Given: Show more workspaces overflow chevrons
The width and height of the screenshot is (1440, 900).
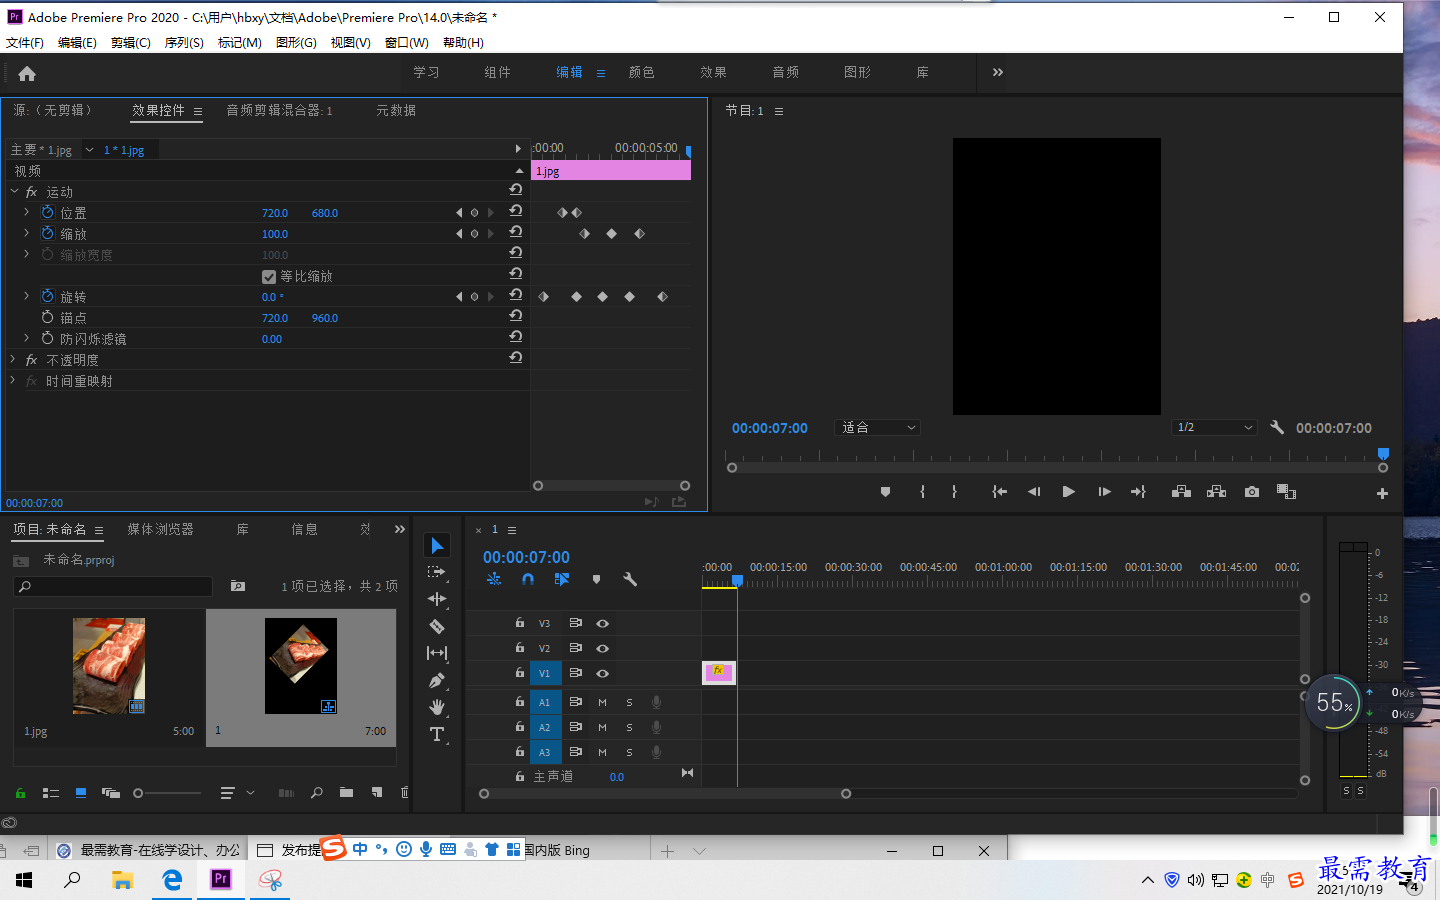Looking at the screenshot, I should [x=997, y=72].
